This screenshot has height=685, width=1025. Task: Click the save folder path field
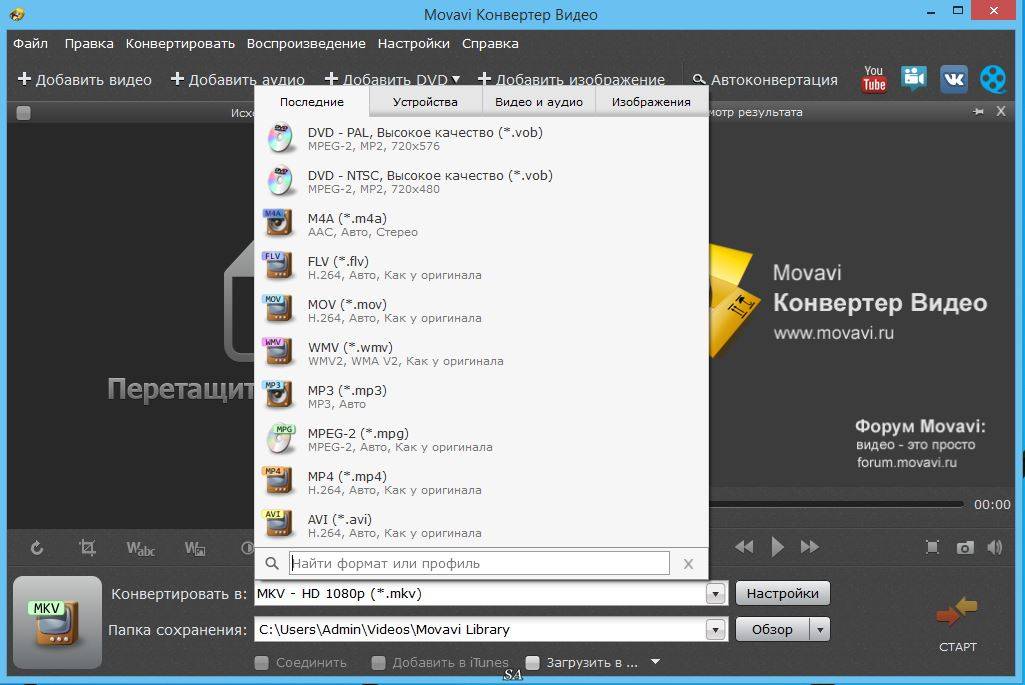pyautogui.click(x=480, y=629)
